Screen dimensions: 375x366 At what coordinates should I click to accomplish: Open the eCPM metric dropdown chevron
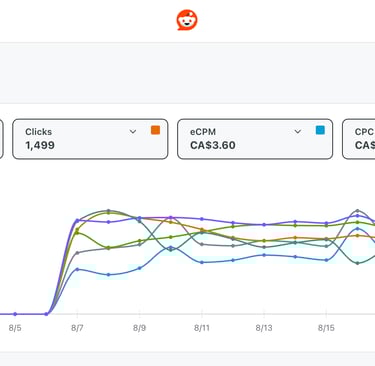(298, 132)
